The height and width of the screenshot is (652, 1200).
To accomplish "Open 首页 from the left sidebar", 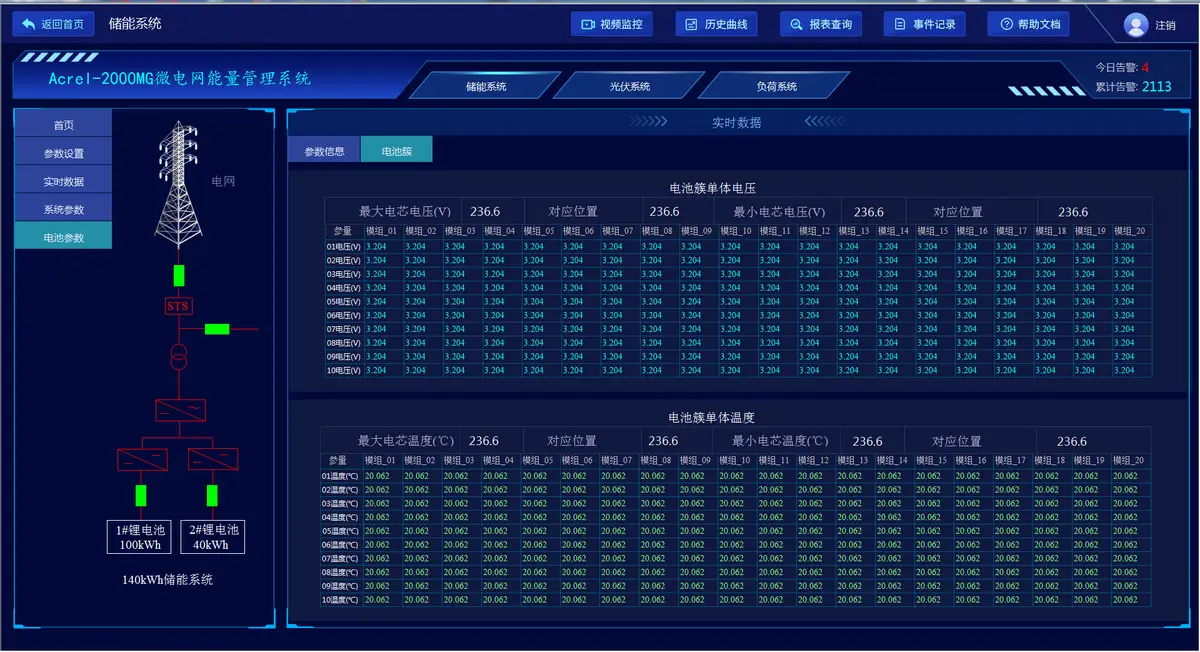I will (x=62, y=123).
